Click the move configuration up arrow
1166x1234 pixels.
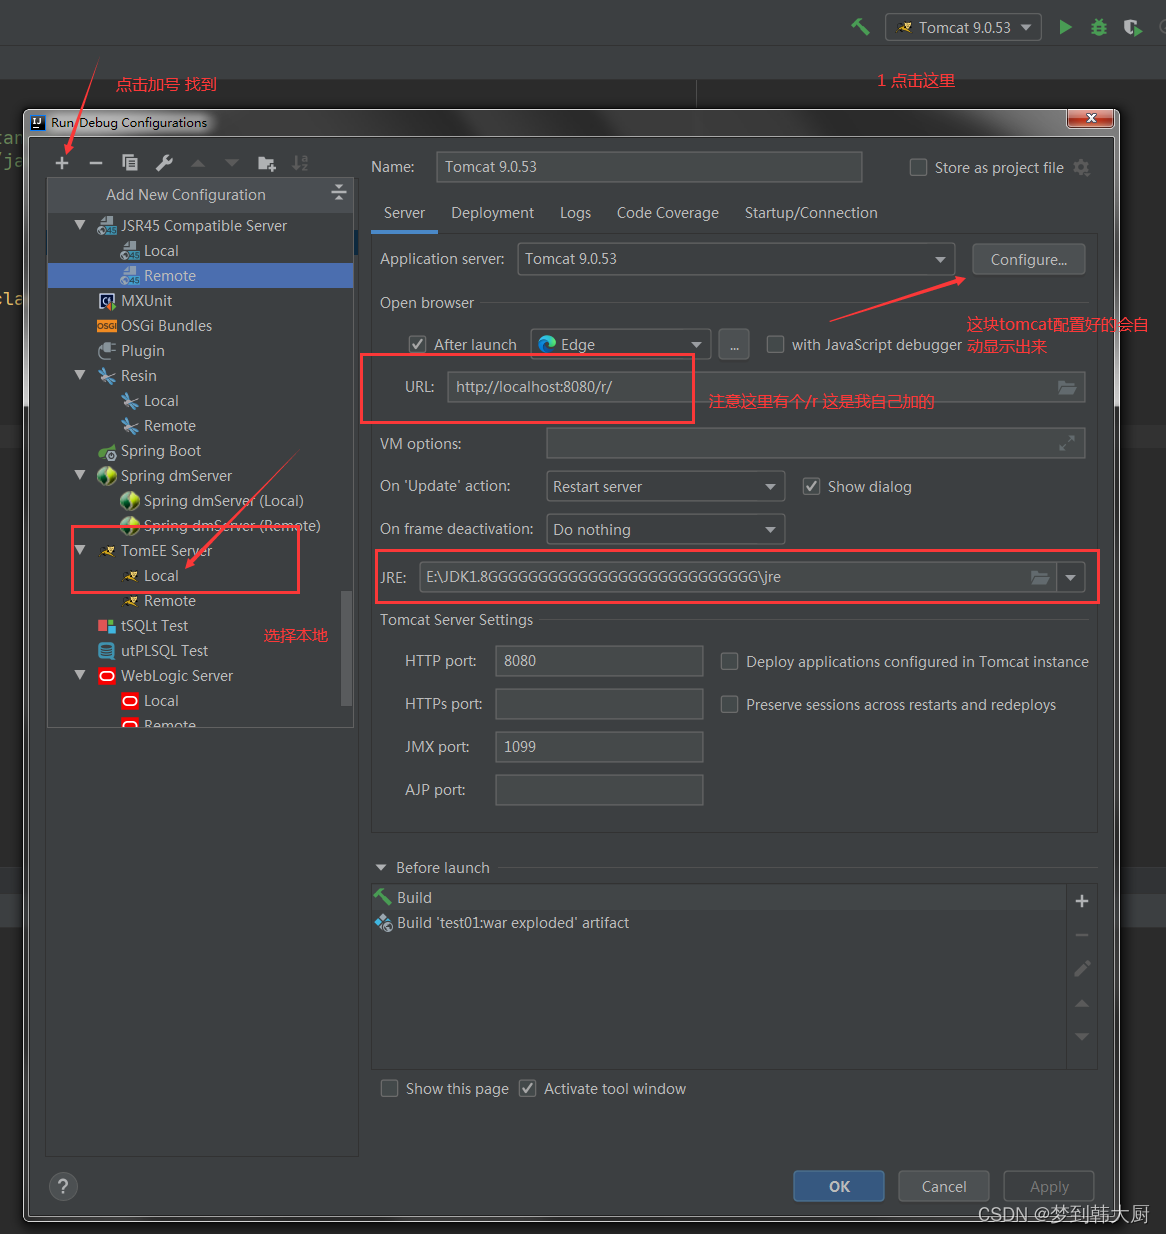[198, 163]
